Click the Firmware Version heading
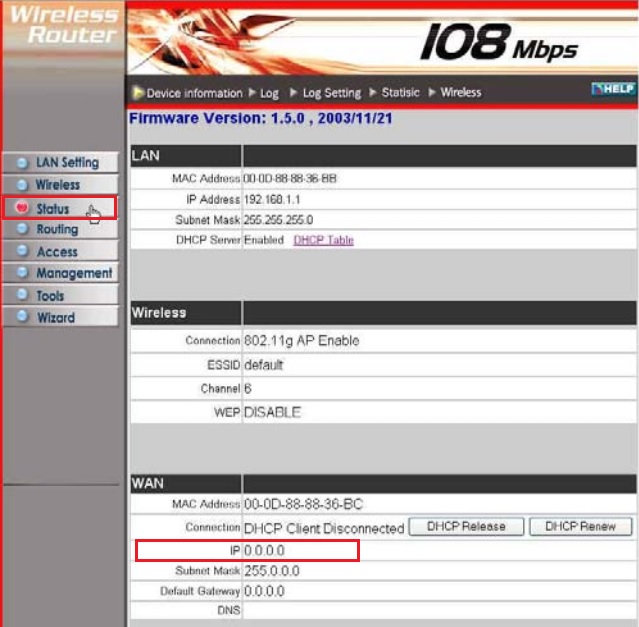This screenshot has width=639, height=627. pyautogui.click(x=261, y=119)
